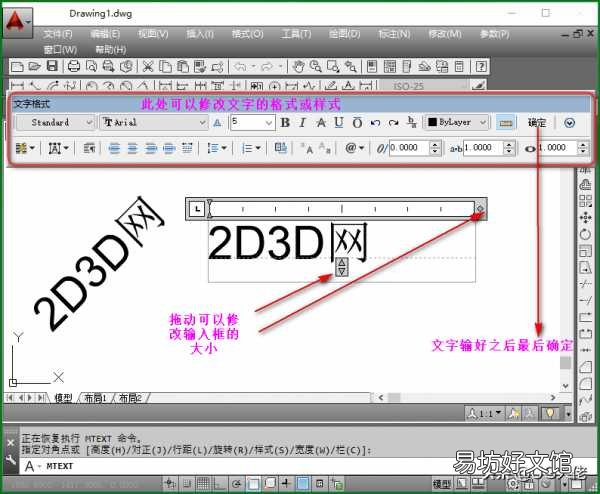The height and width of the screenshot is (494, 600).
Task: Toggle Overline text formatting
Action: [357, 123]
